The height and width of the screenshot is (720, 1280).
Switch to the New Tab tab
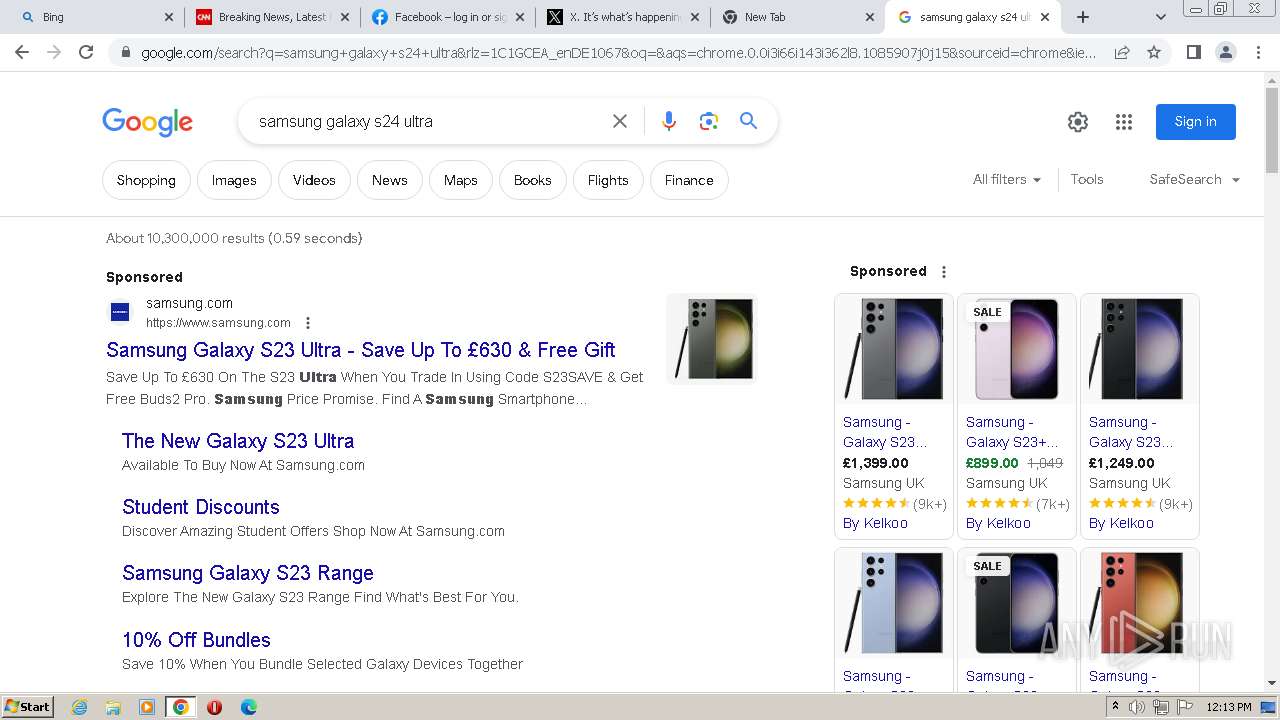[x=796, y=17]
